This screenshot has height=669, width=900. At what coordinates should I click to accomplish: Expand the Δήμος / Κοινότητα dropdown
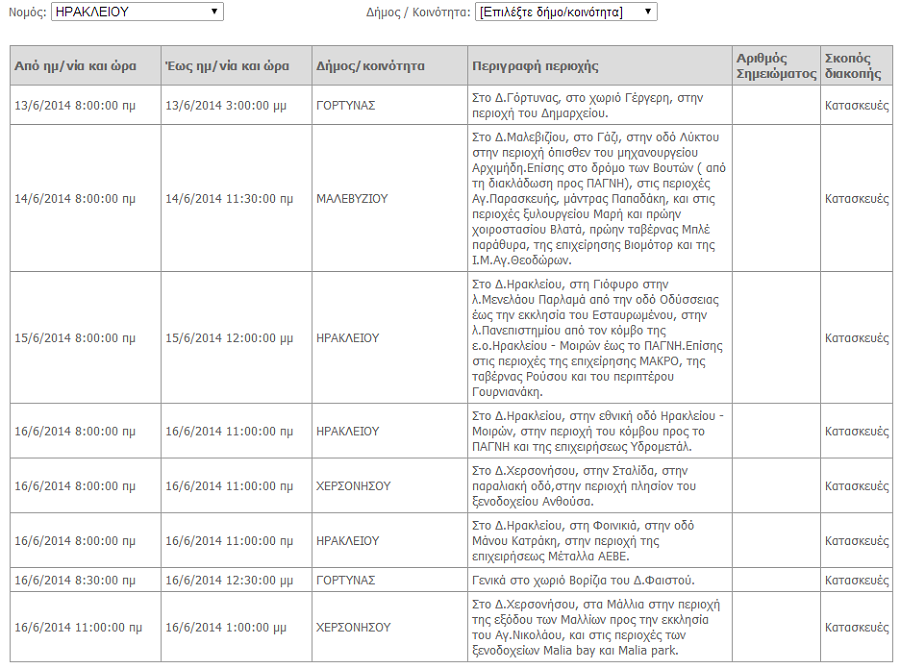(565, 12)
